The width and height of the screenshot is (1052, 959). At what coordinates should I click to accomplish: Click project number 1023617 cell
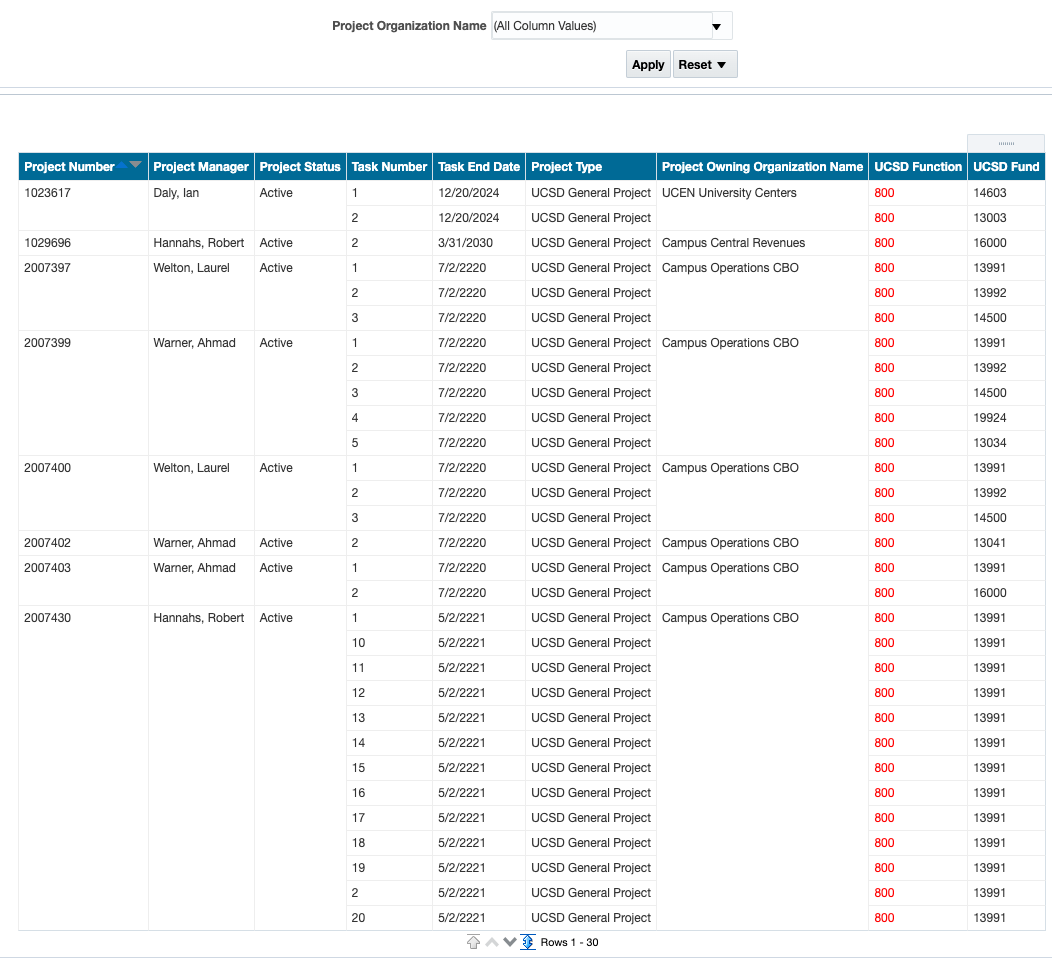[48, 193]
